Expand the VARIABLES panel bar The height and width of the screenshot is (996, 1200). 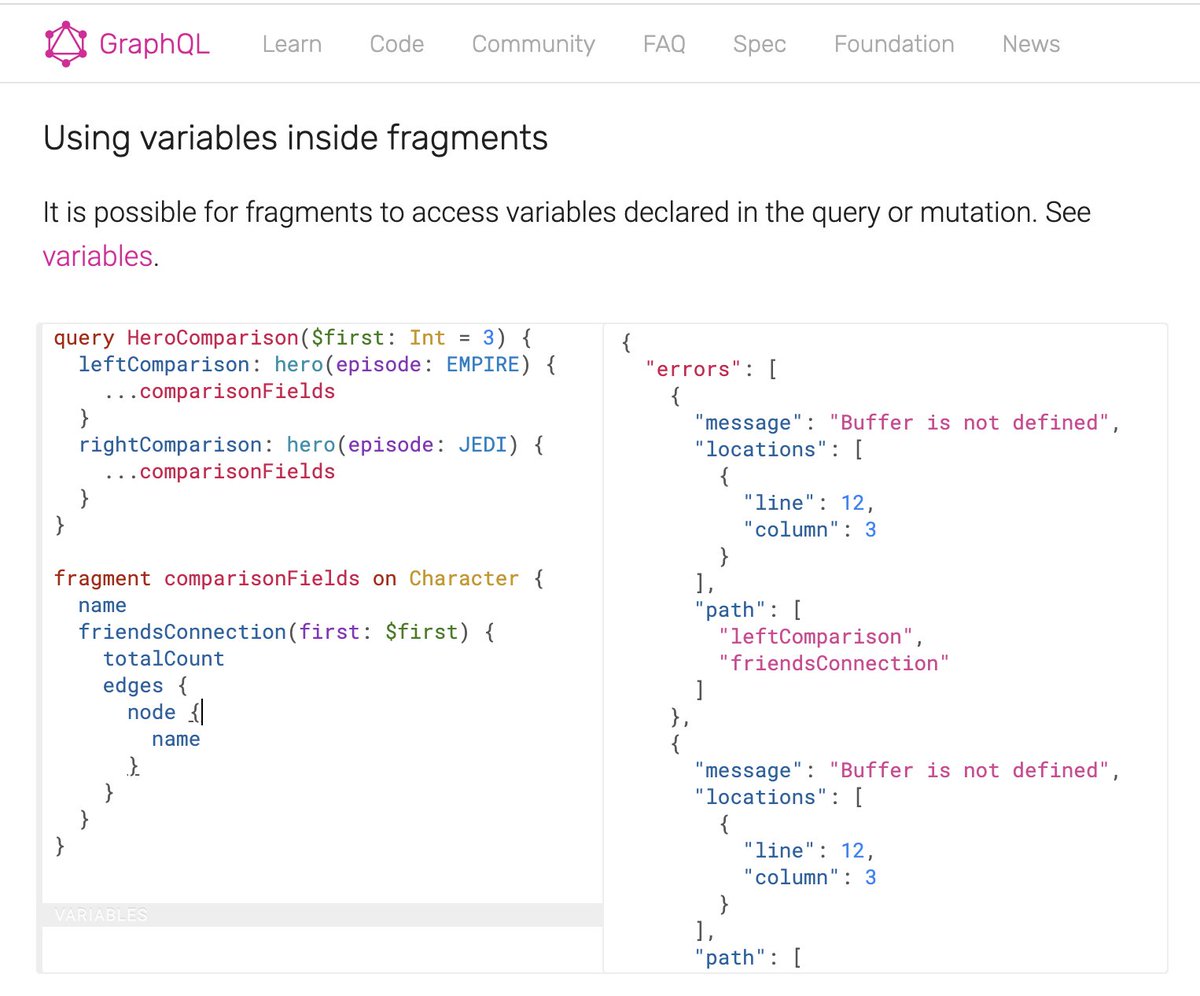tap(322, 915)
